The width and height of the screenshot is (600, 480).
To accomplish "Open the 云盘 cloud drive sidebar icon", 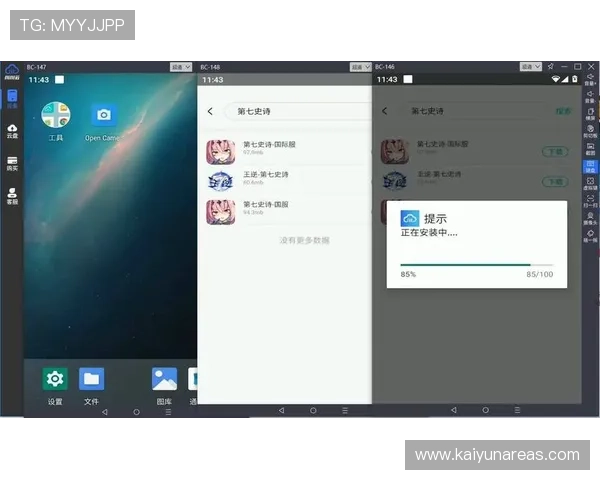I will pyautogui.click(x=12, y=131).
